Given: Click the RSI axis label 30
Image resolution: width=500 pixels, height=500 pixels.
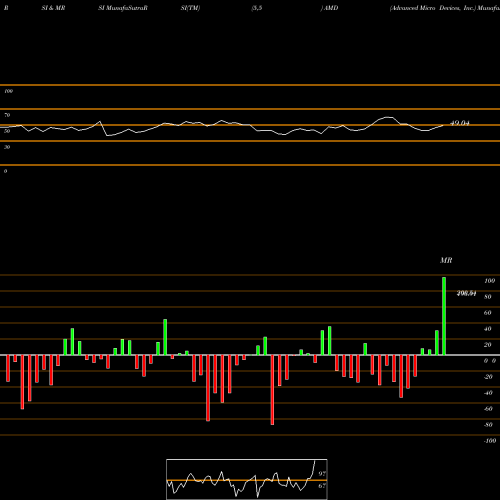Looking at the screenshot, I should [x=7, y=147].
